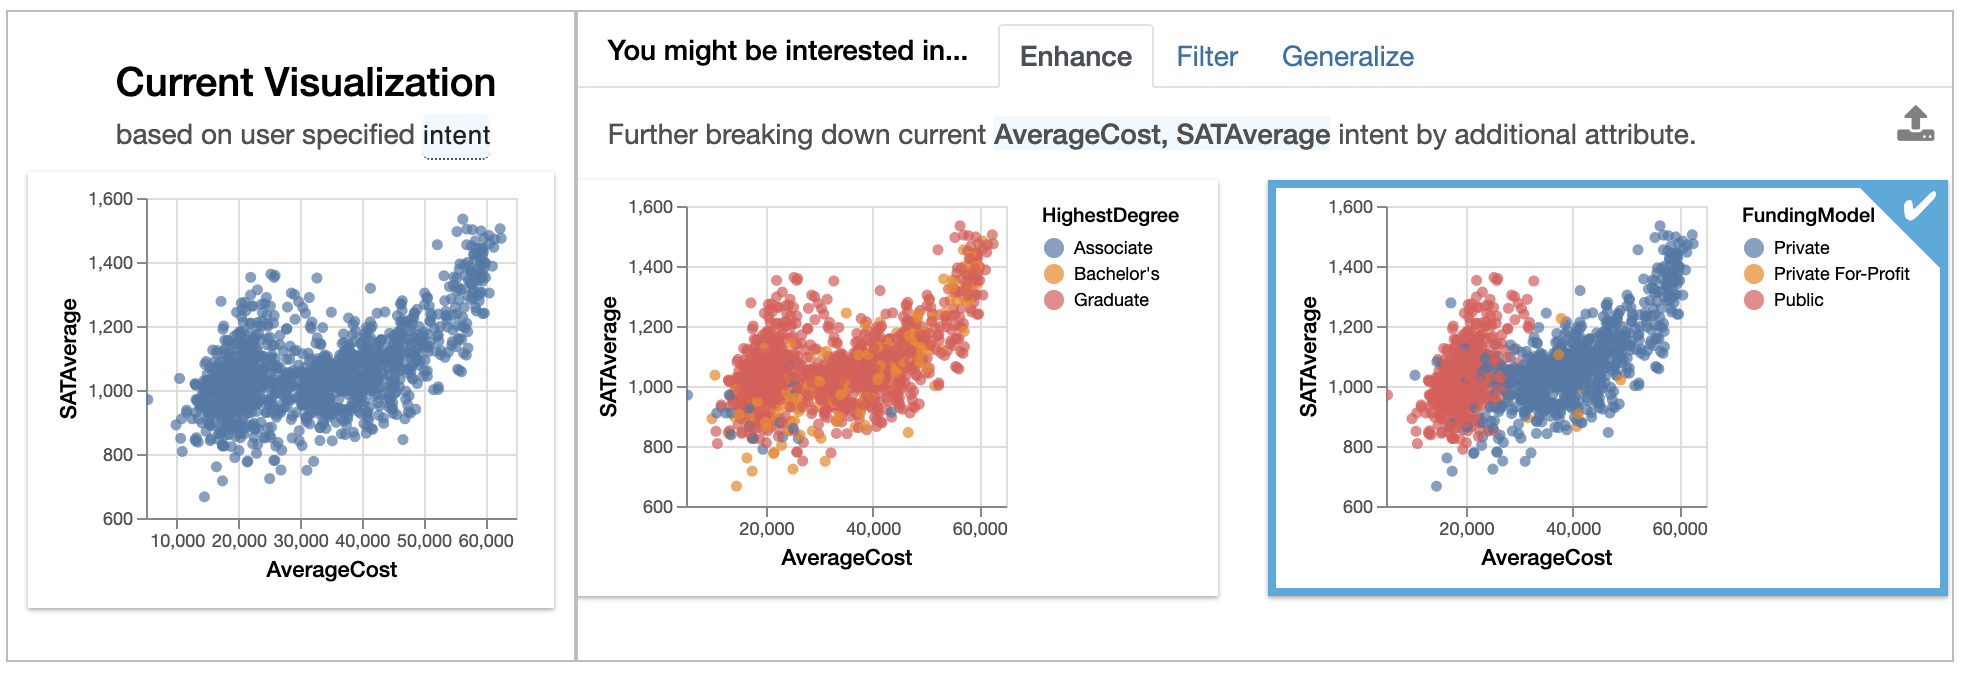The height and width of the screenshot is (674, 1974).
Task: Click the Private For-Profit orange swatch
Action: click(x=1754, y=274)
